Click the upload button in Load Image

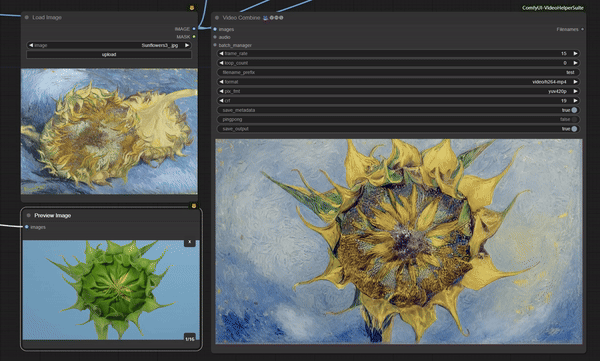pyautogui.click(x=109, y=54)
